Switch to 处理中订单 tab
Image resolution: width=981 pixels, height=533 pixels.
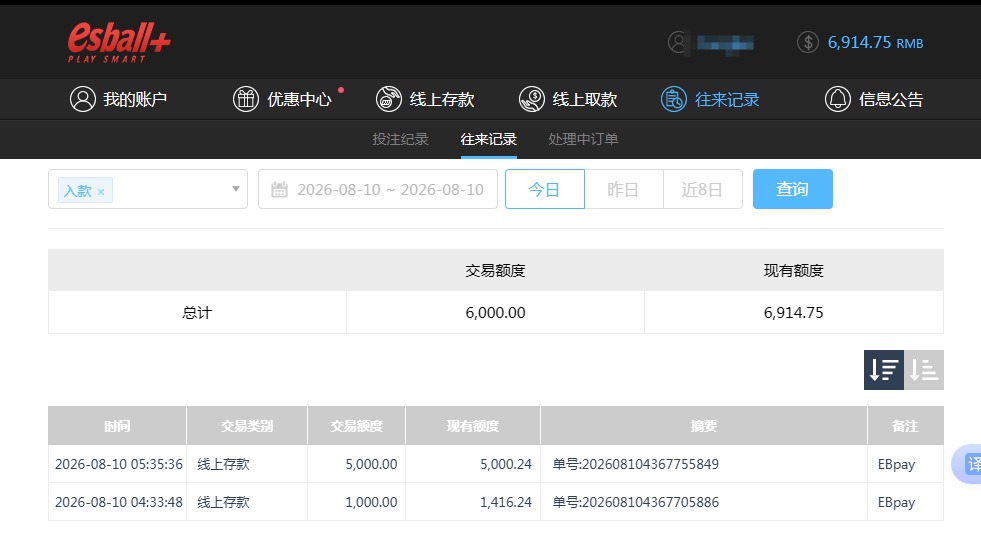[x=583, y=139]
